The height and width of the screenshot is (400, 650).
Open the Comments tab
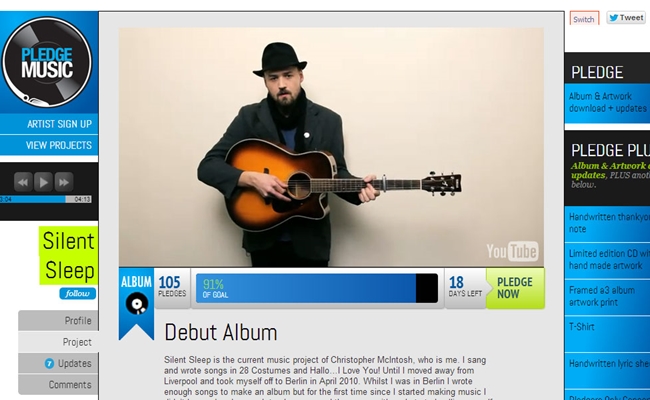[58, 385]
